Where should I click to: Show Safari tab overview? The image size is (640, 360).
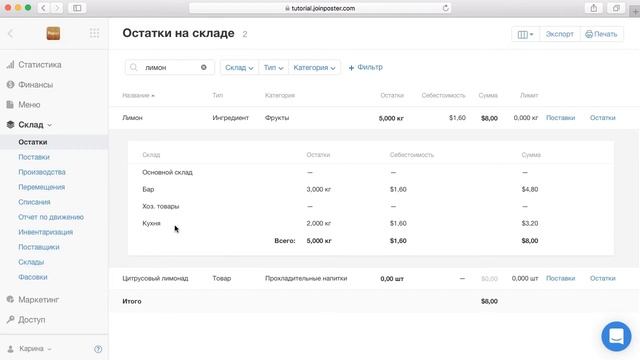pyautogui.click(x=616, y=8)
